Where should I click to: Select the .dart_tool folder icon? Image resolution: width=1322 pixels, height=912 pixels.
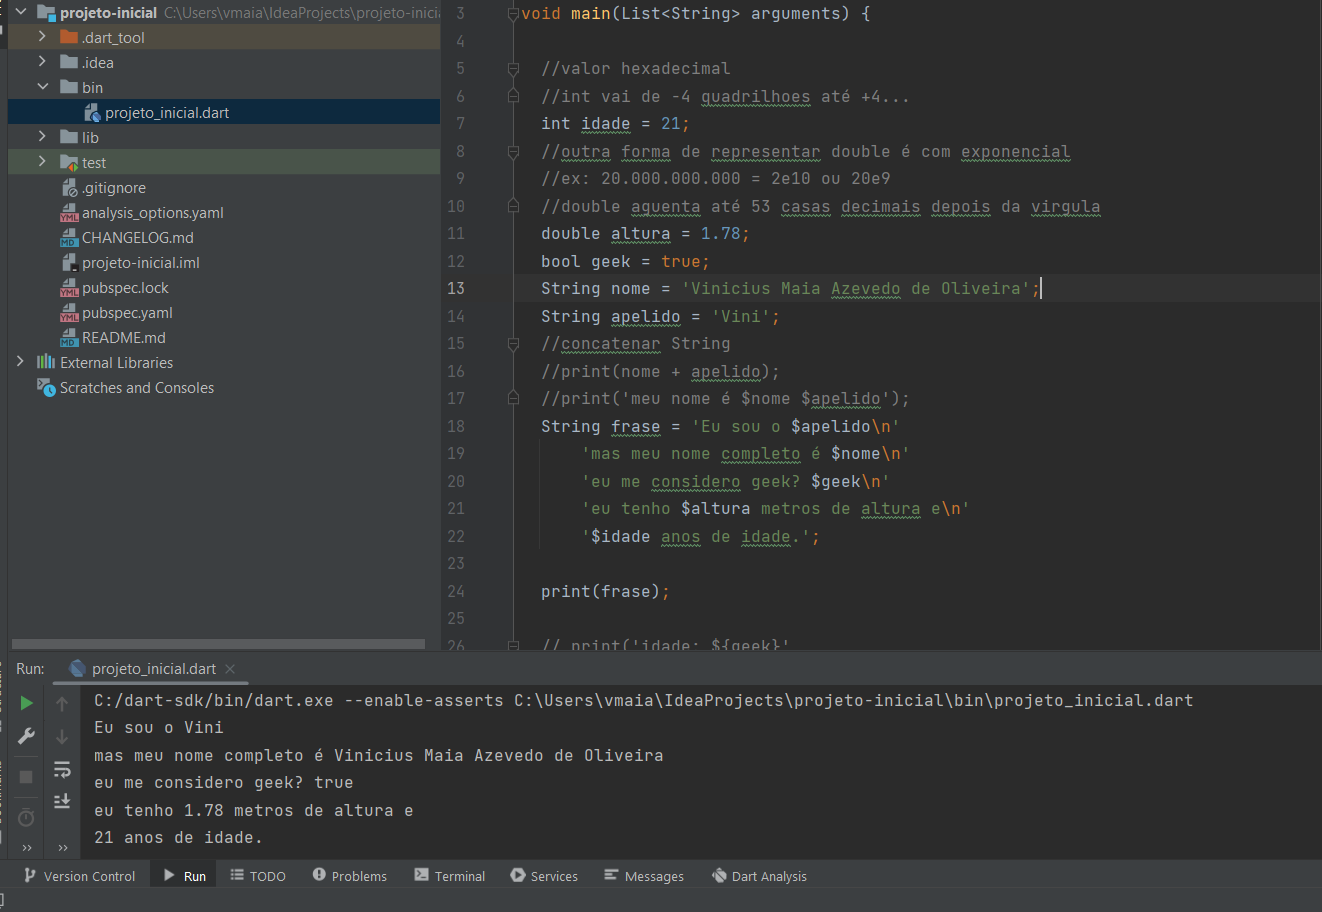click(x=69, y=37)
